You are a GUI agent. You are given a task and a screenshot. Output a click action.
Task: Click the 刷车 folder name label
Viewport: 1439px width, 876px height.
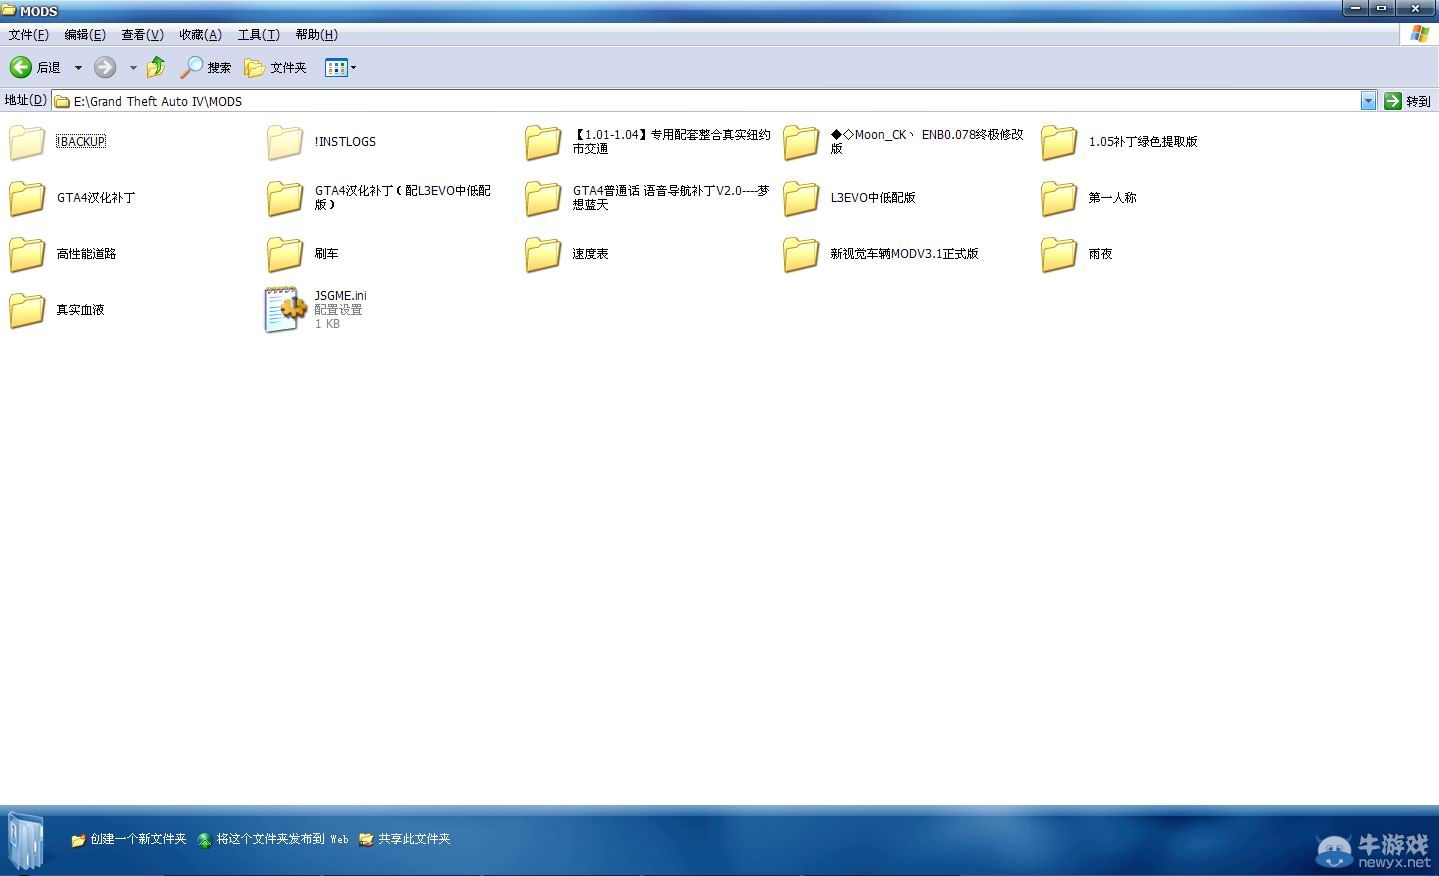(326, 253)
